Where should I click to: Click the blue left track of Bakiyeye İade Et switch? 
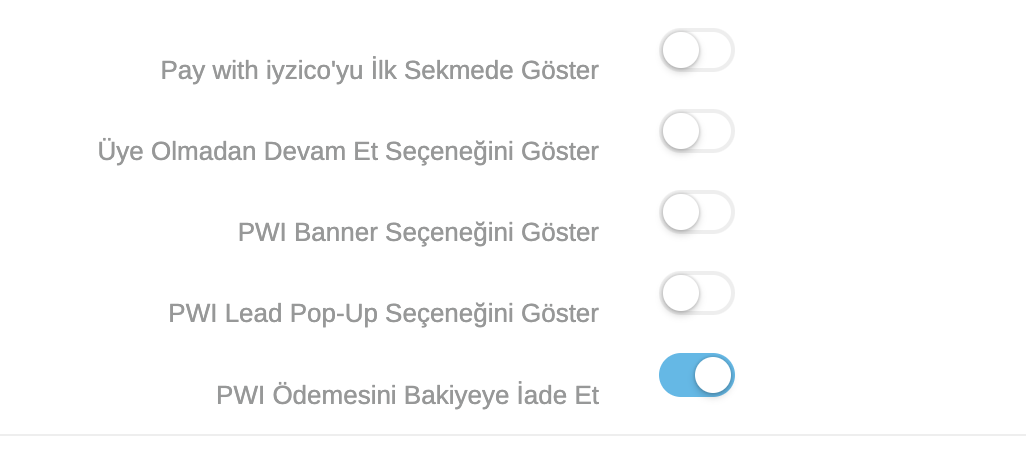(676, 375)
